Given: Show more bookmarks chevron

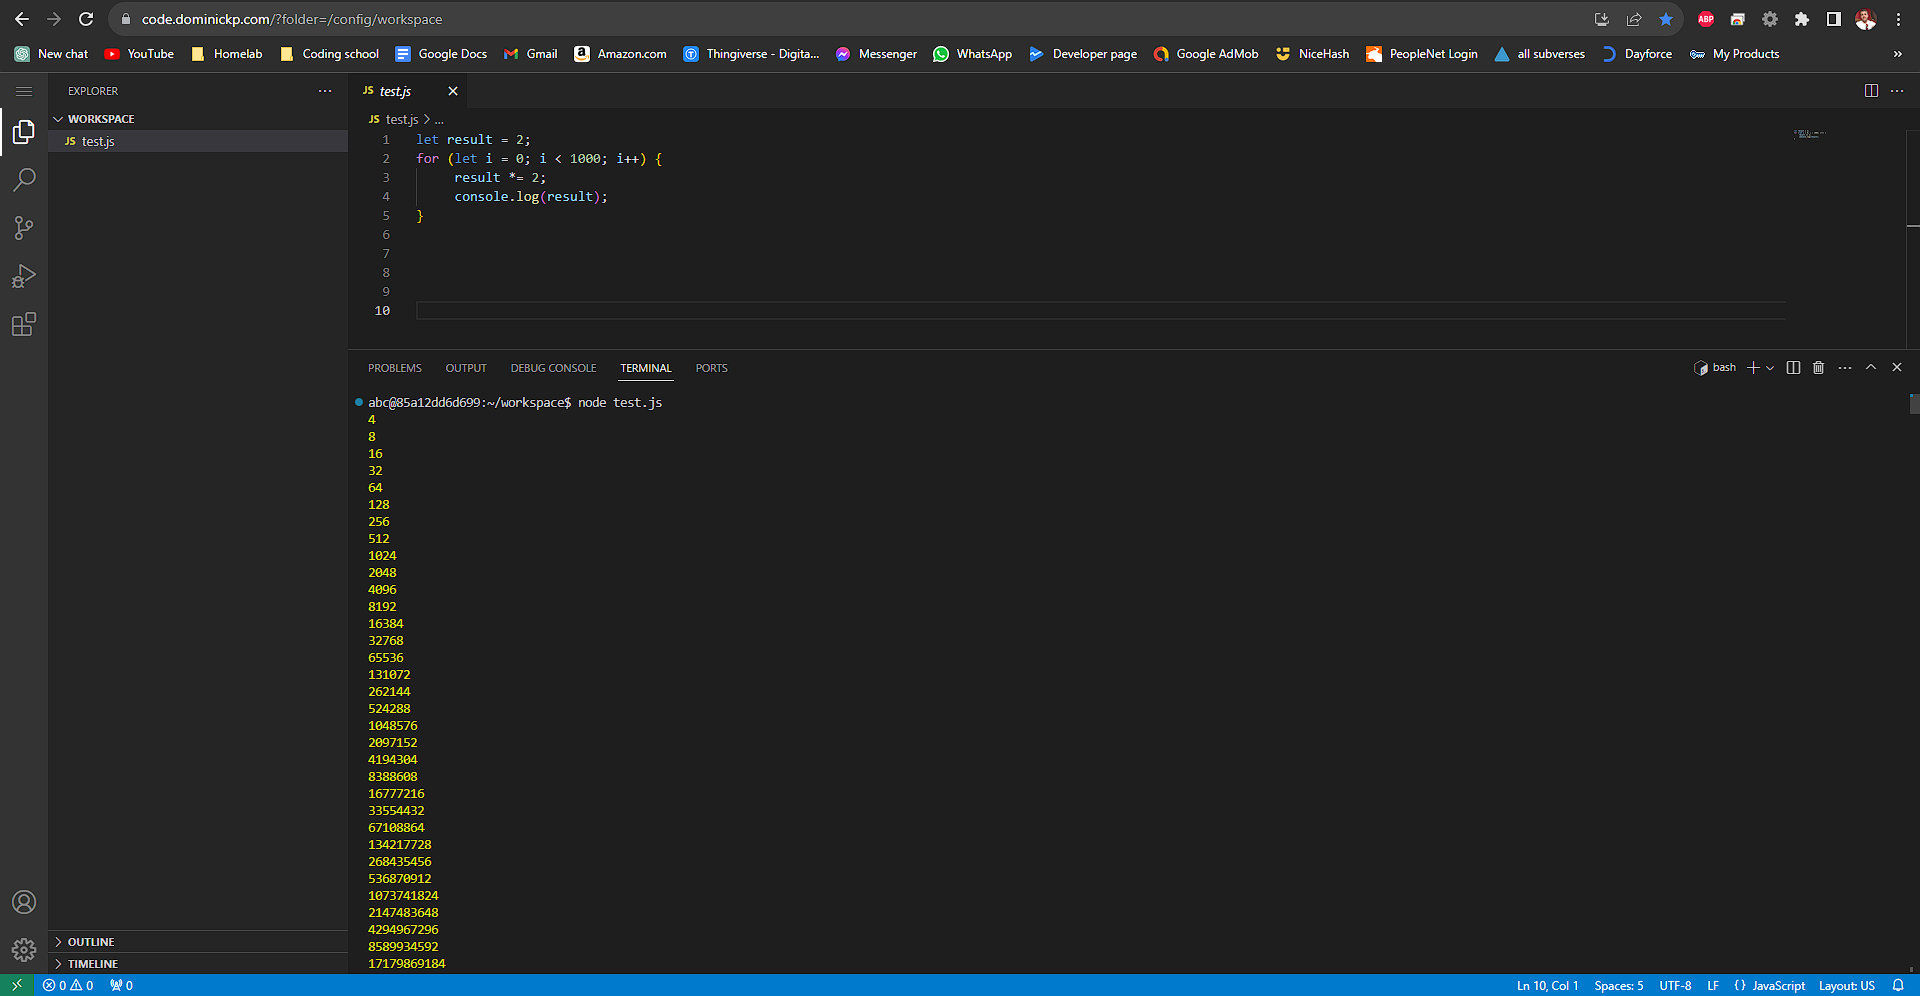Looking at the screenshot, I should pos(1897,54).
